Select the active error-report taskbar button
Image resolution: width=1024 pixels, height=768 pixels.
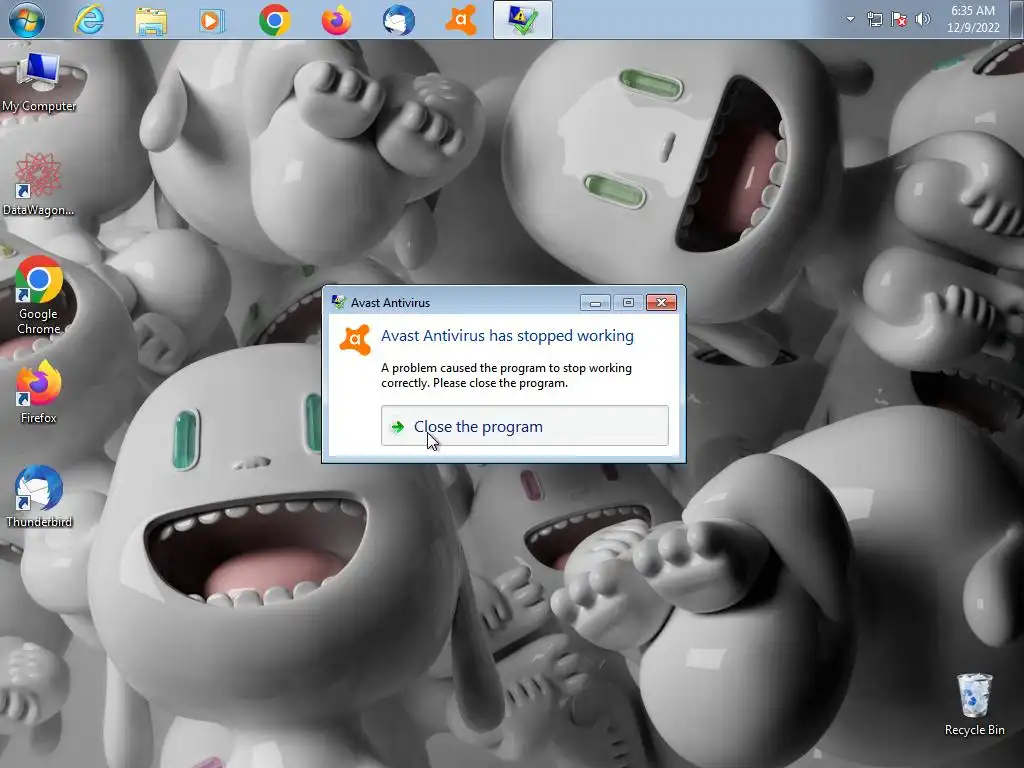(522, 20)
